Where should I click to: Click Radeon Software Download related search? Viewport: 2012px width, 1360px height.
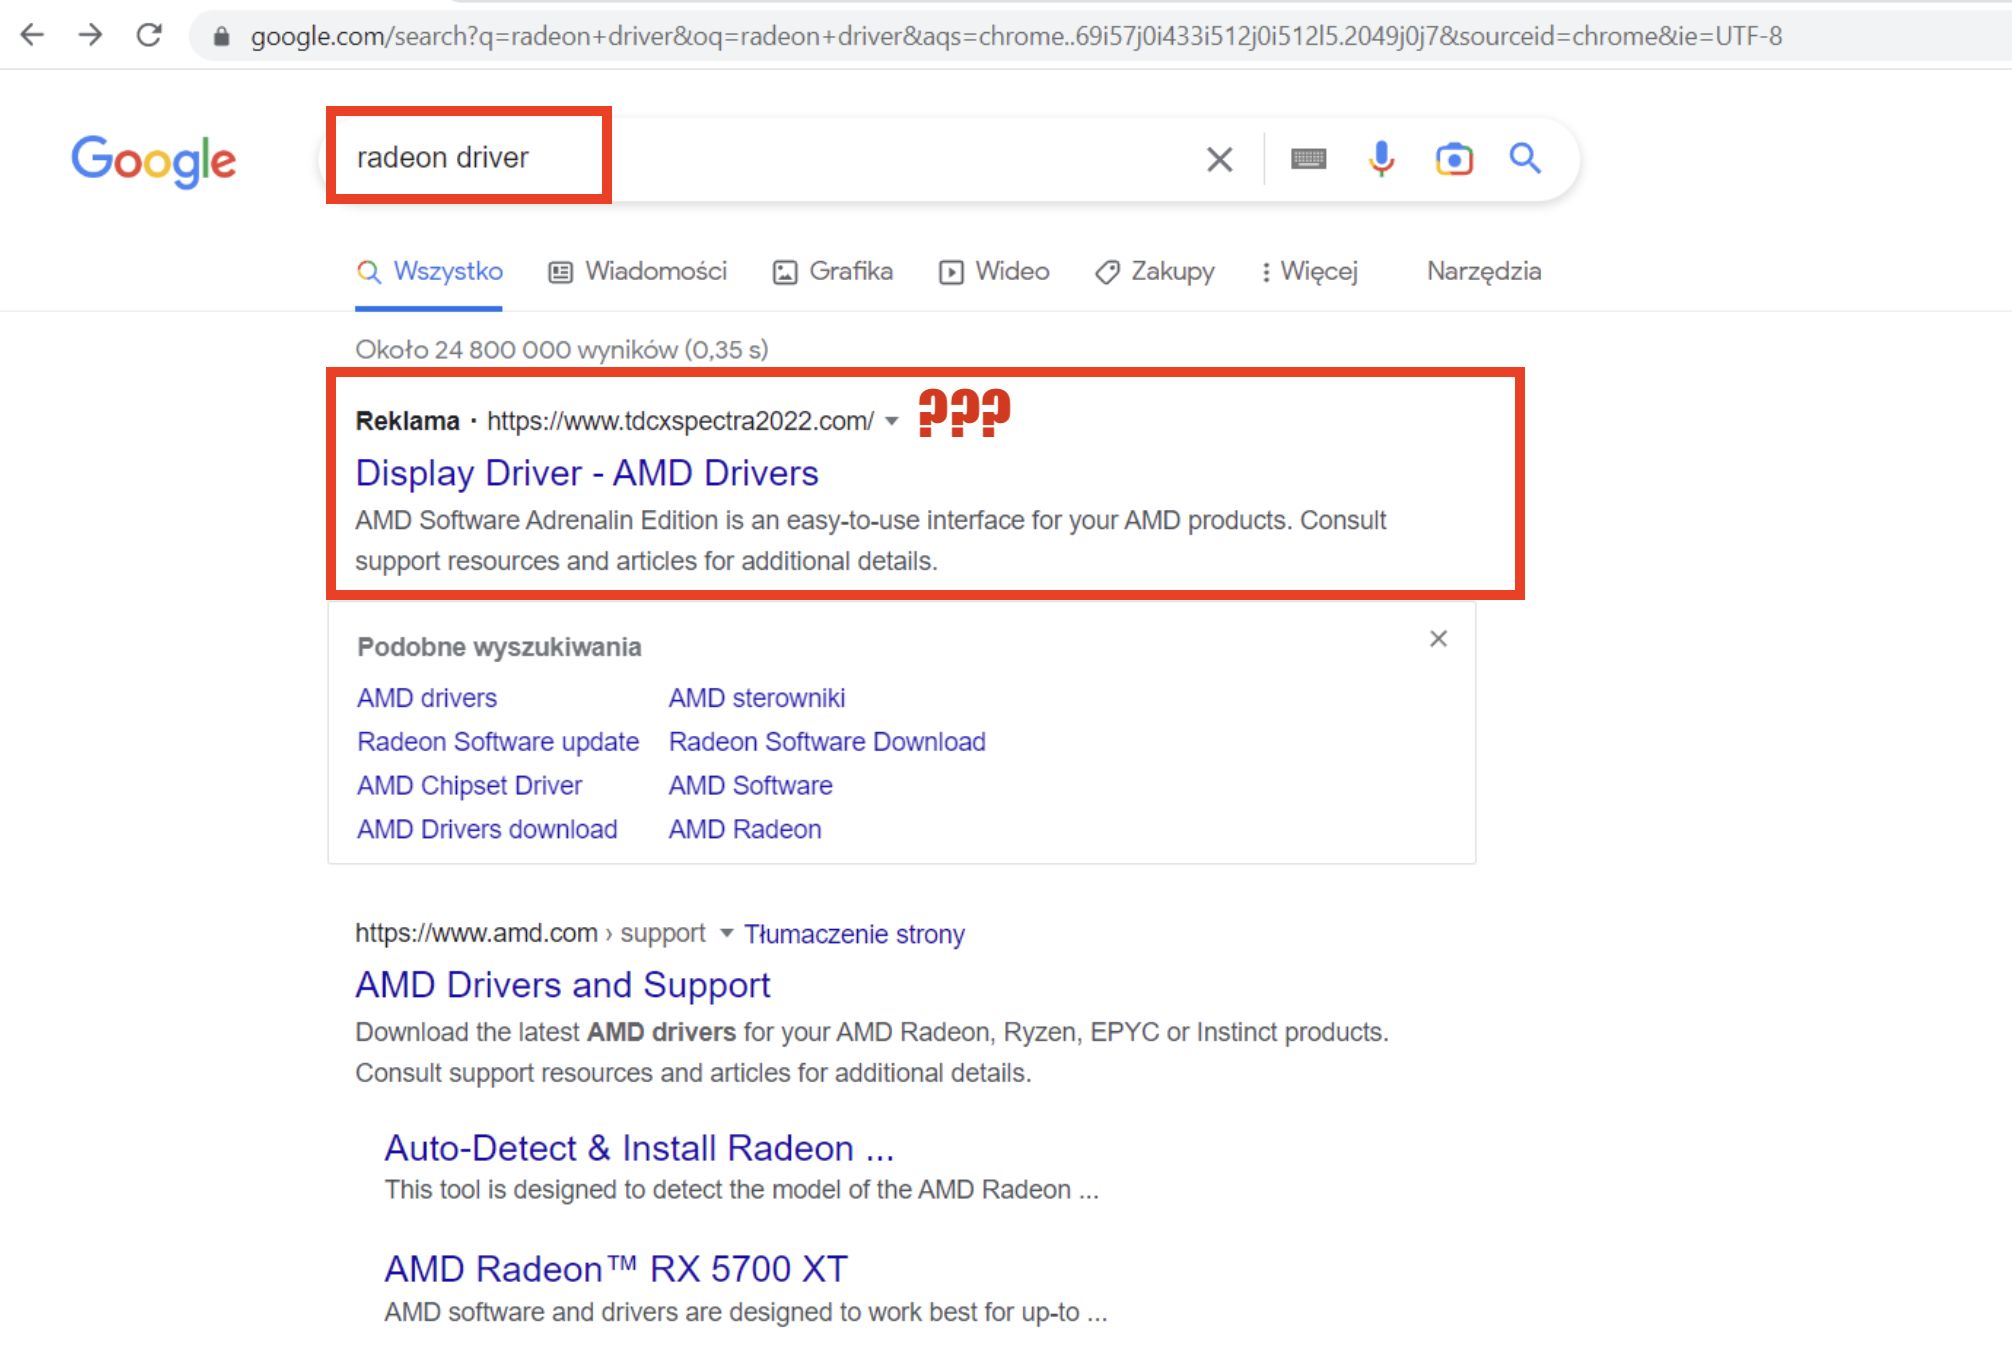[x=827, y=742]
